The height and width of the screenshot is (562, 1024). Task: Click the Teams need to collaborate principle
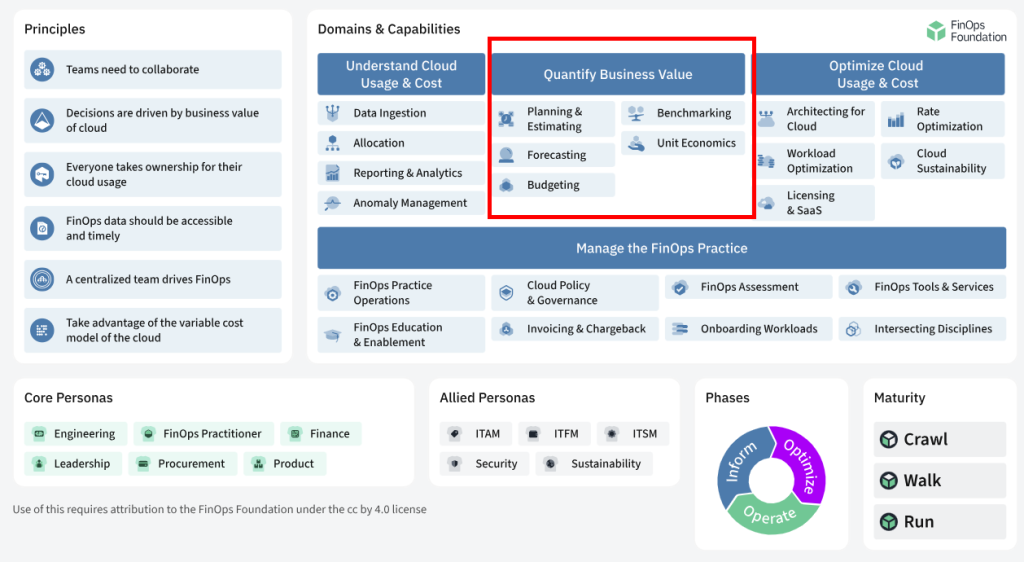coord(153,69)
